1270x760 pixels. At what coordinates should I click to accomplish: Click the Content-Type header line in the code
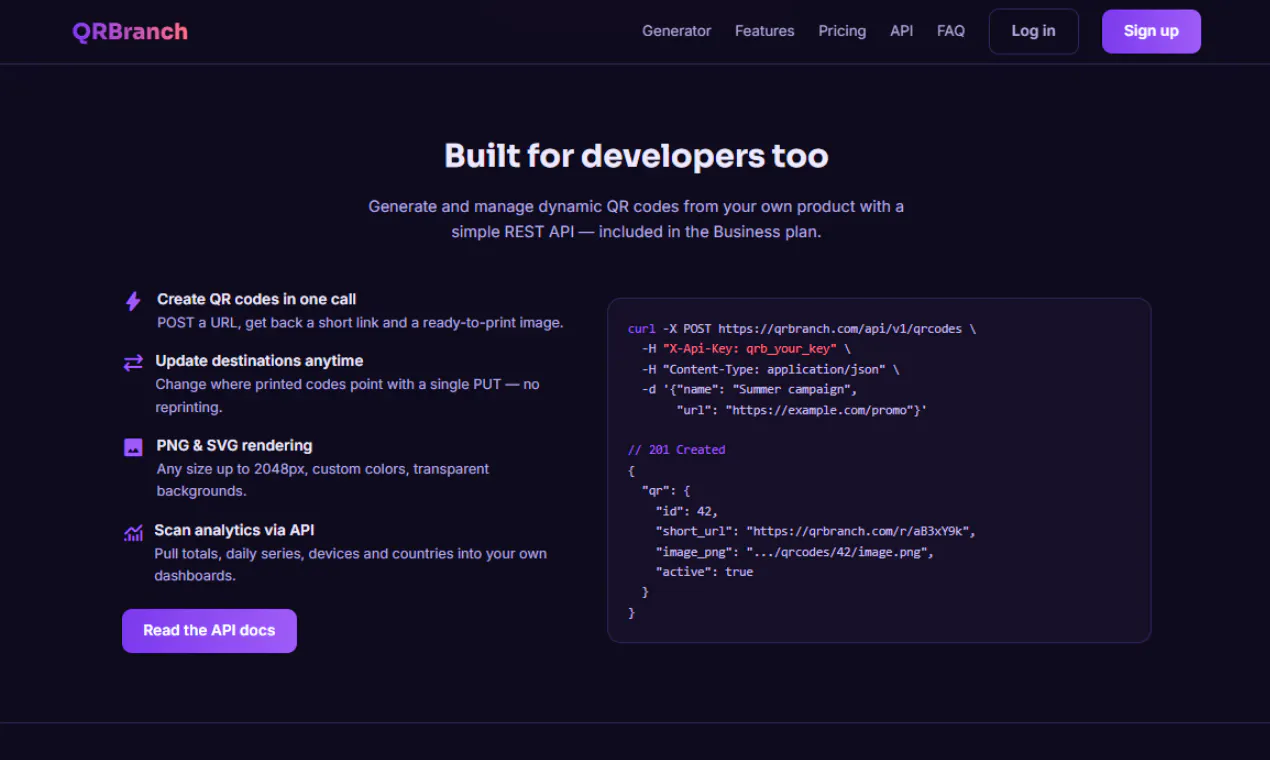pyautogui.click(x=770, y=369)
